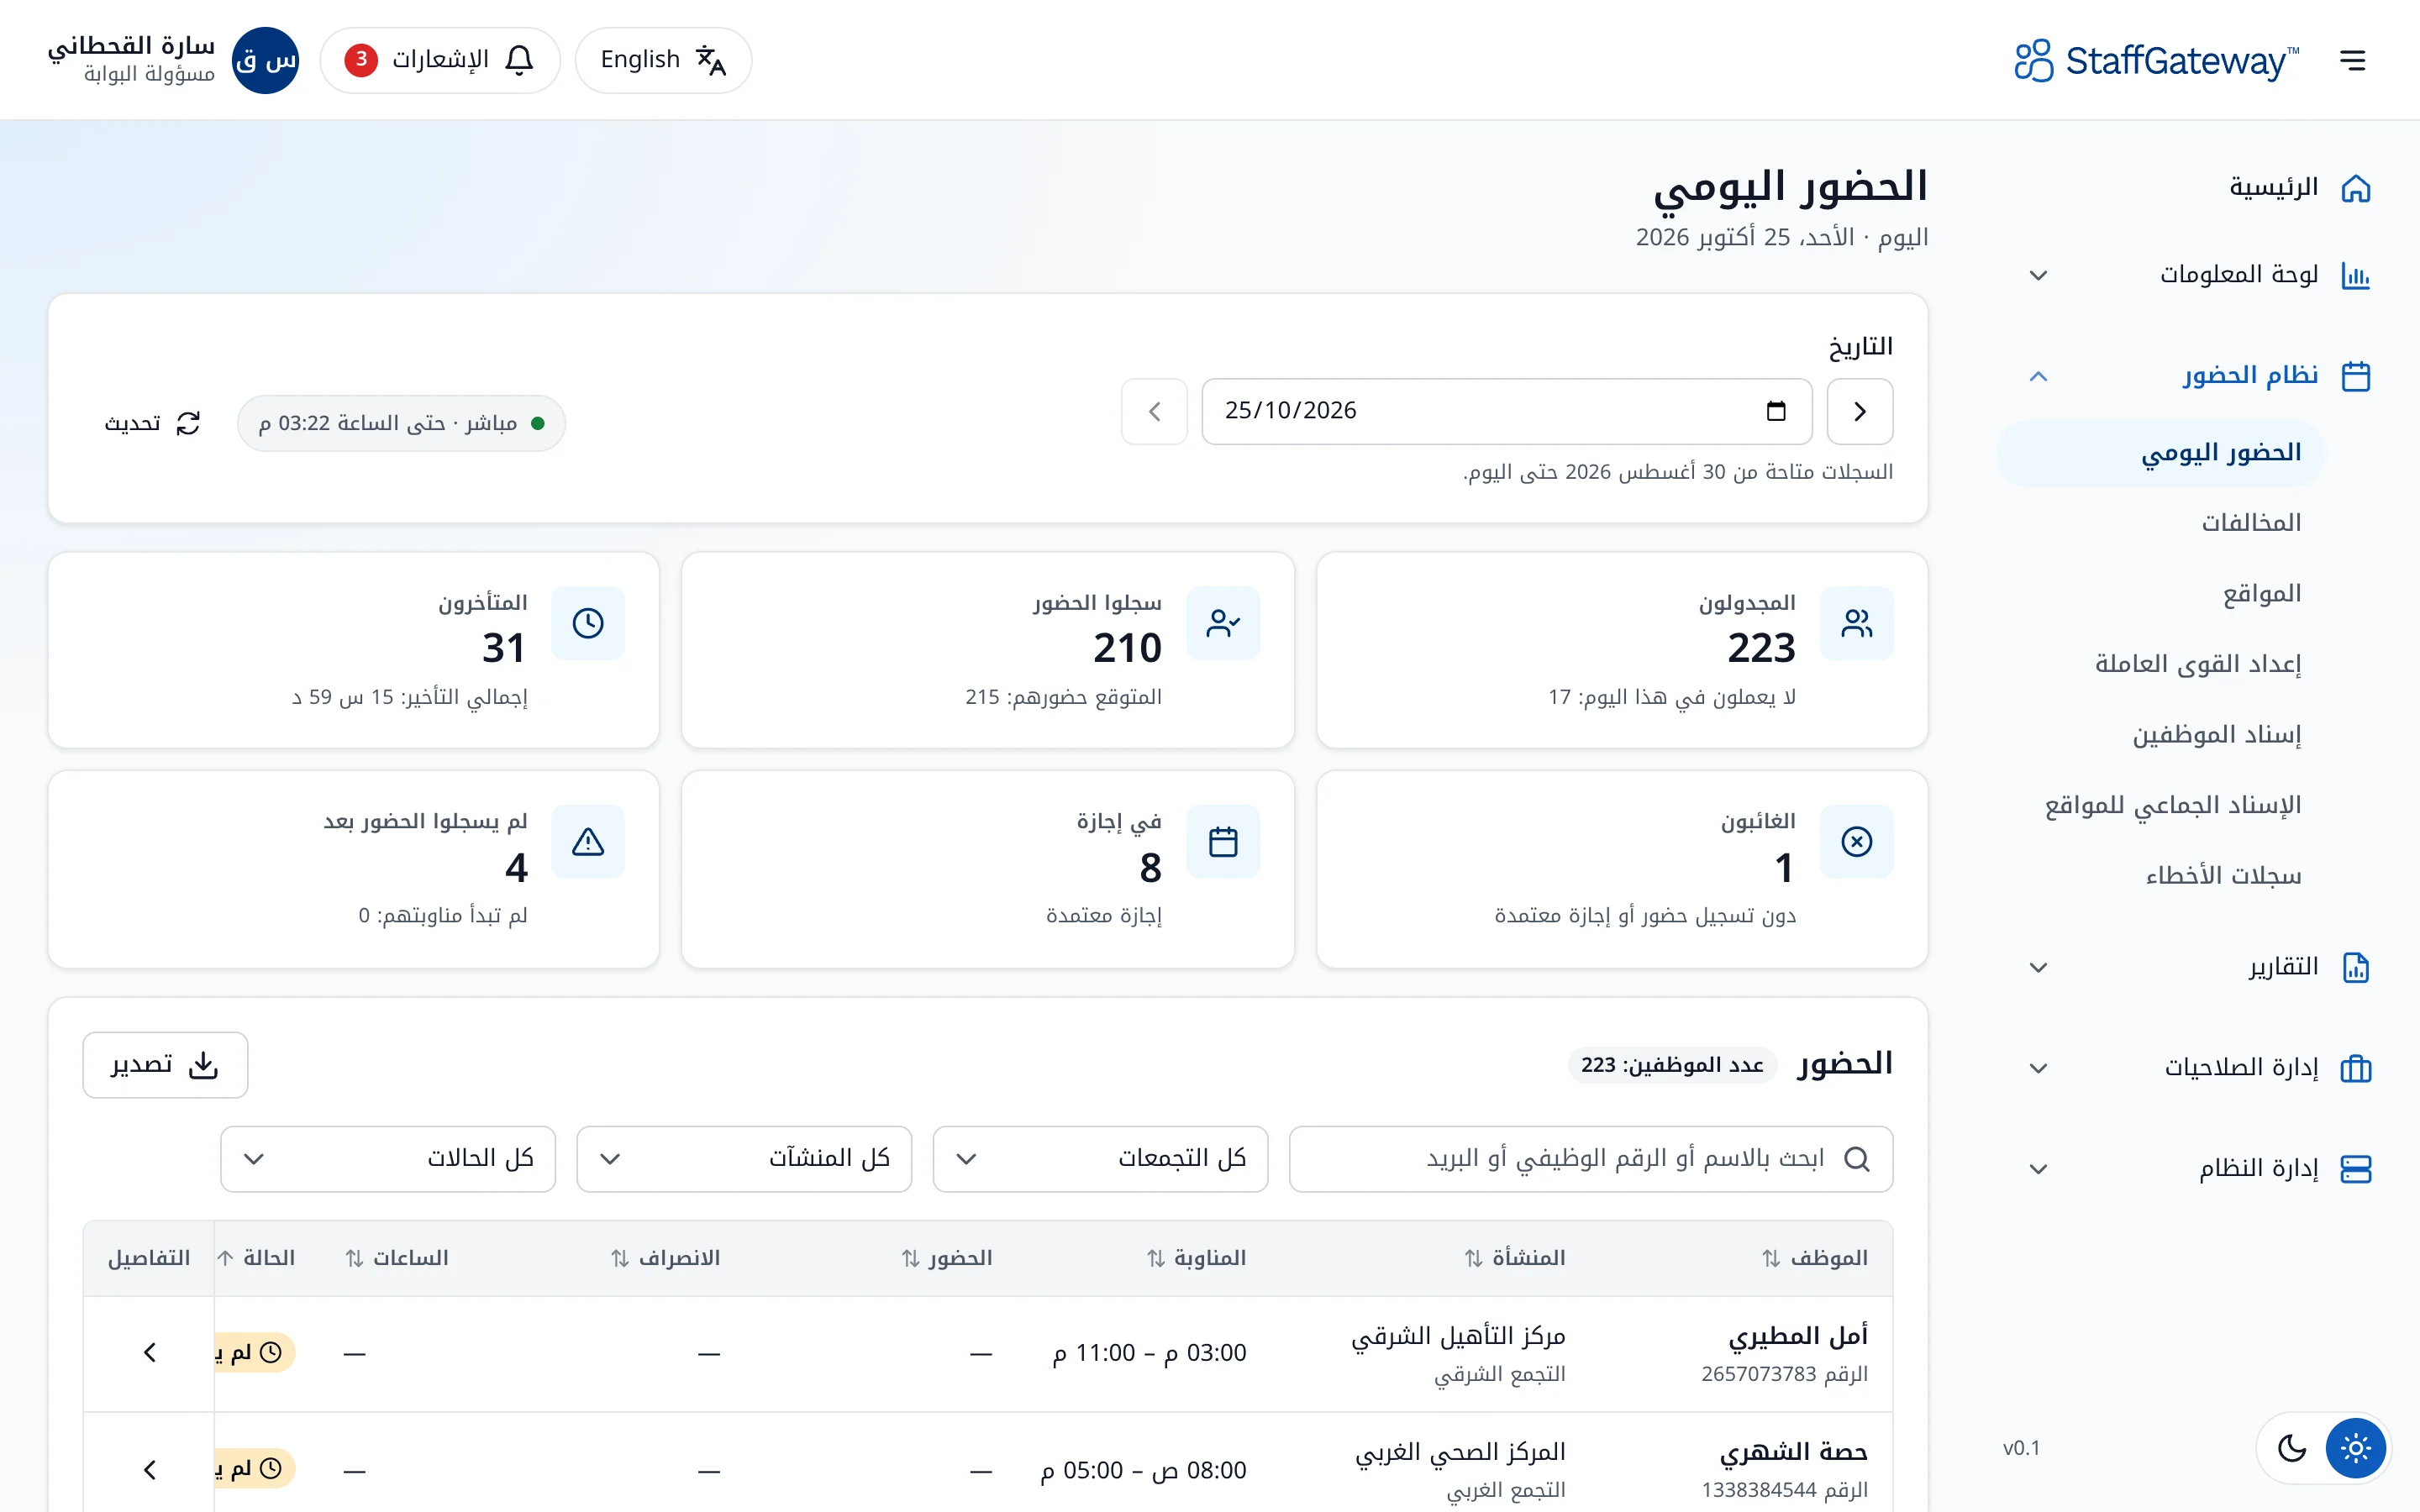Viewport: 2420px width, 1512px height.
Task: Click the في إجازة calendar icon
Action: [1223, 842]
